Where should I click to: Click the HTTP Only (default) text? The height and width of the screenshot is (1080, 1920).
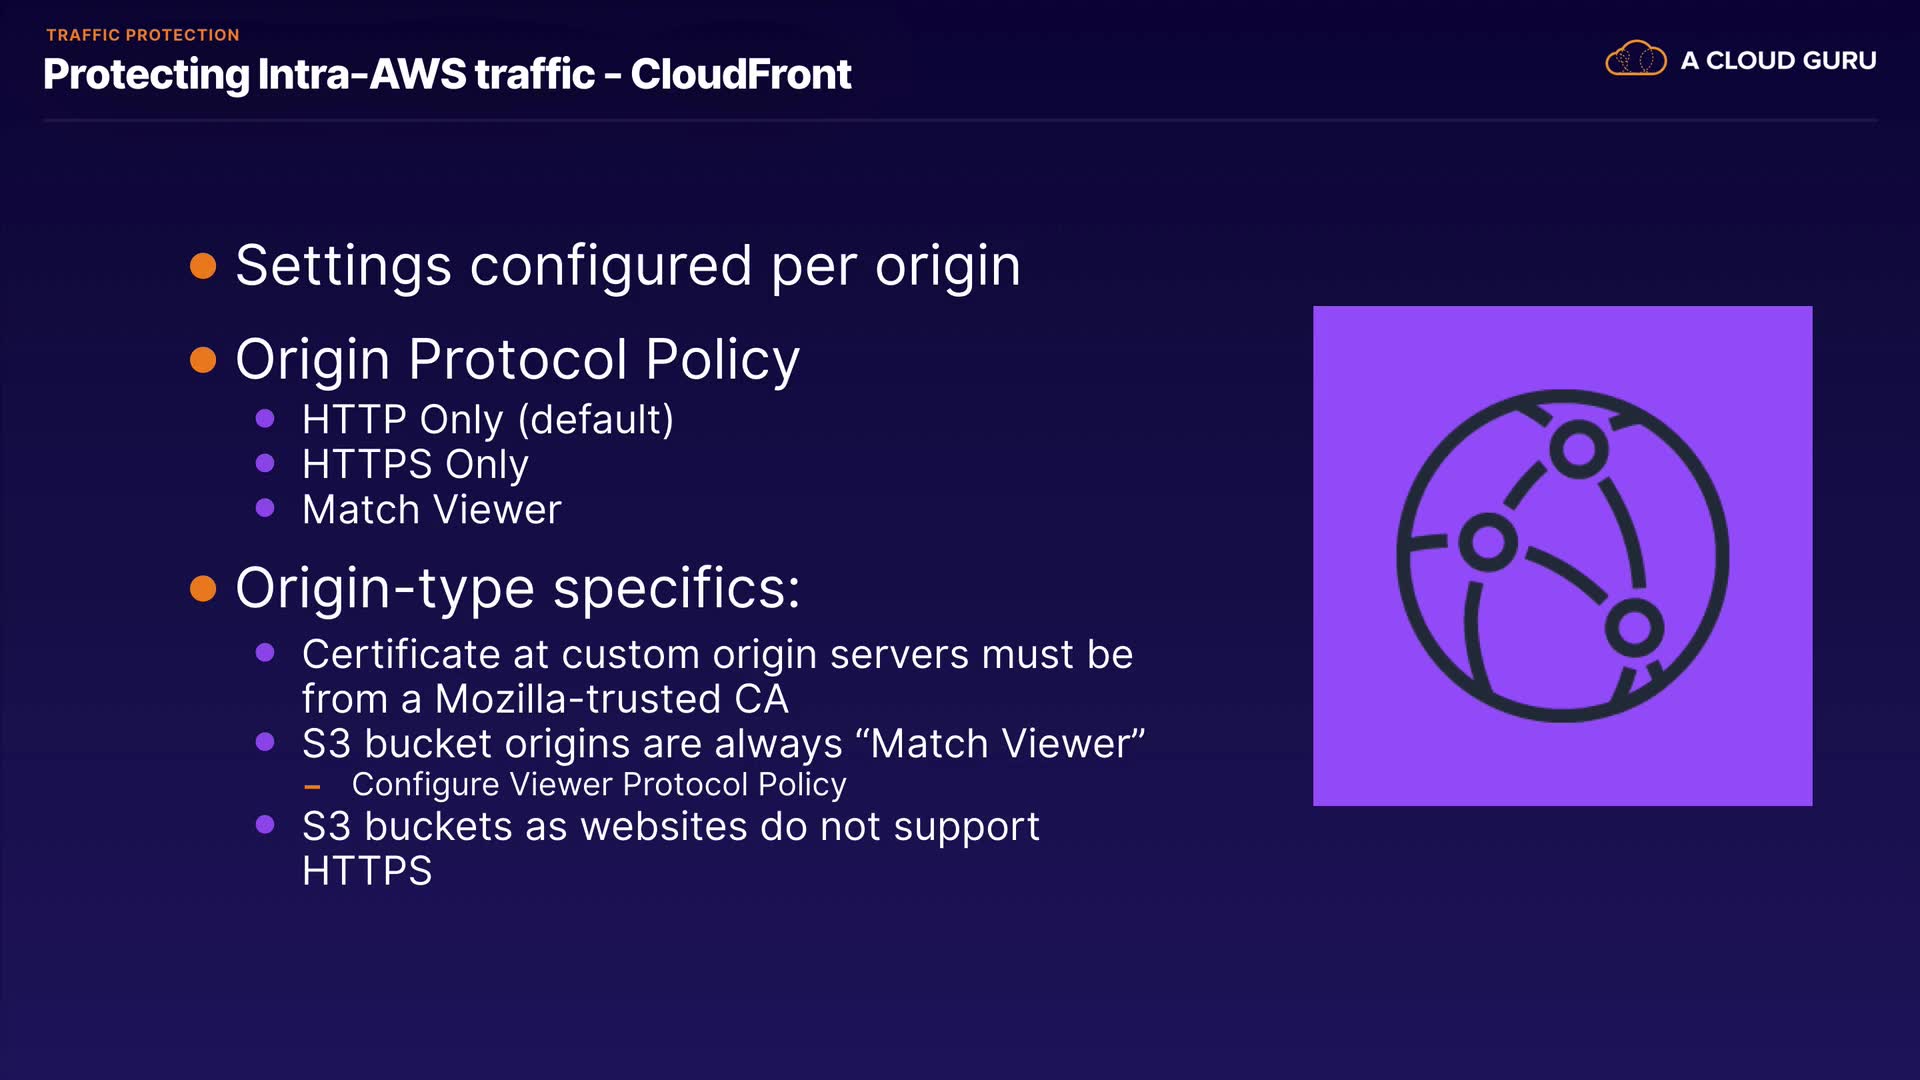(488, 420)
